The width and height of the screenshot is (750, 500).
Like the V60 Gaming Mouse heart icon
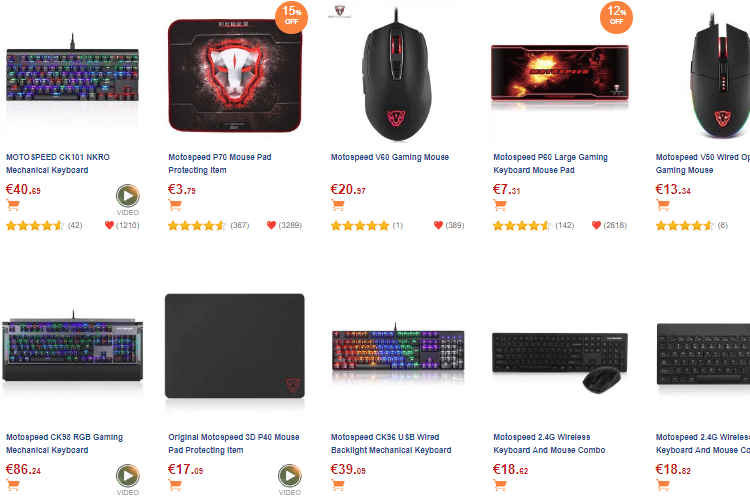click(x=438, y=225)
